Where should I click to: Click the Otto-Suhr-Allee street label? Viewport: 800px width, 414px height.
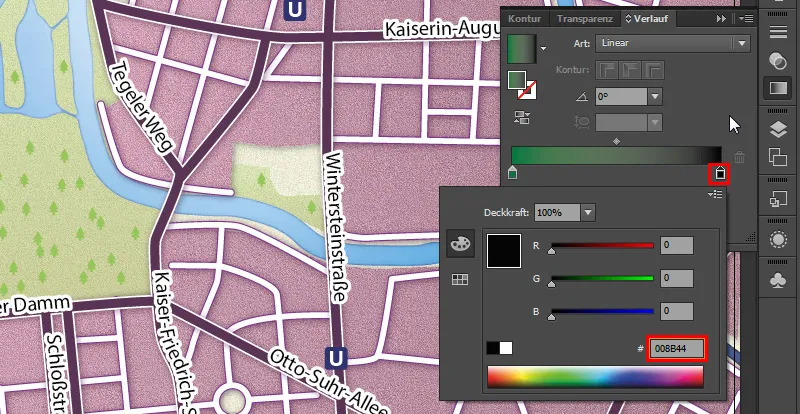click(x=327, y=380)
